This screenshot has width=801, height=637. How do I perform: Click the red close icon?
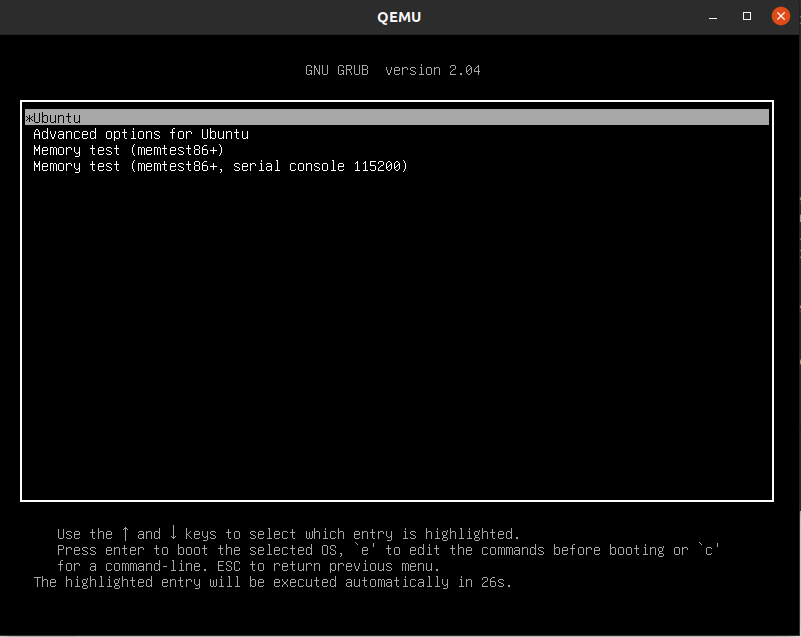tap(779, 16)
